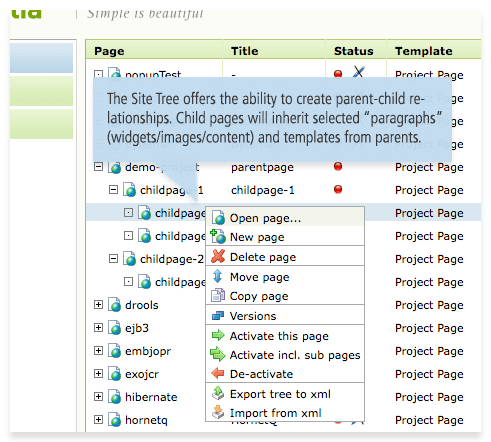Collapse the demo-project tree node

(98, 166)
